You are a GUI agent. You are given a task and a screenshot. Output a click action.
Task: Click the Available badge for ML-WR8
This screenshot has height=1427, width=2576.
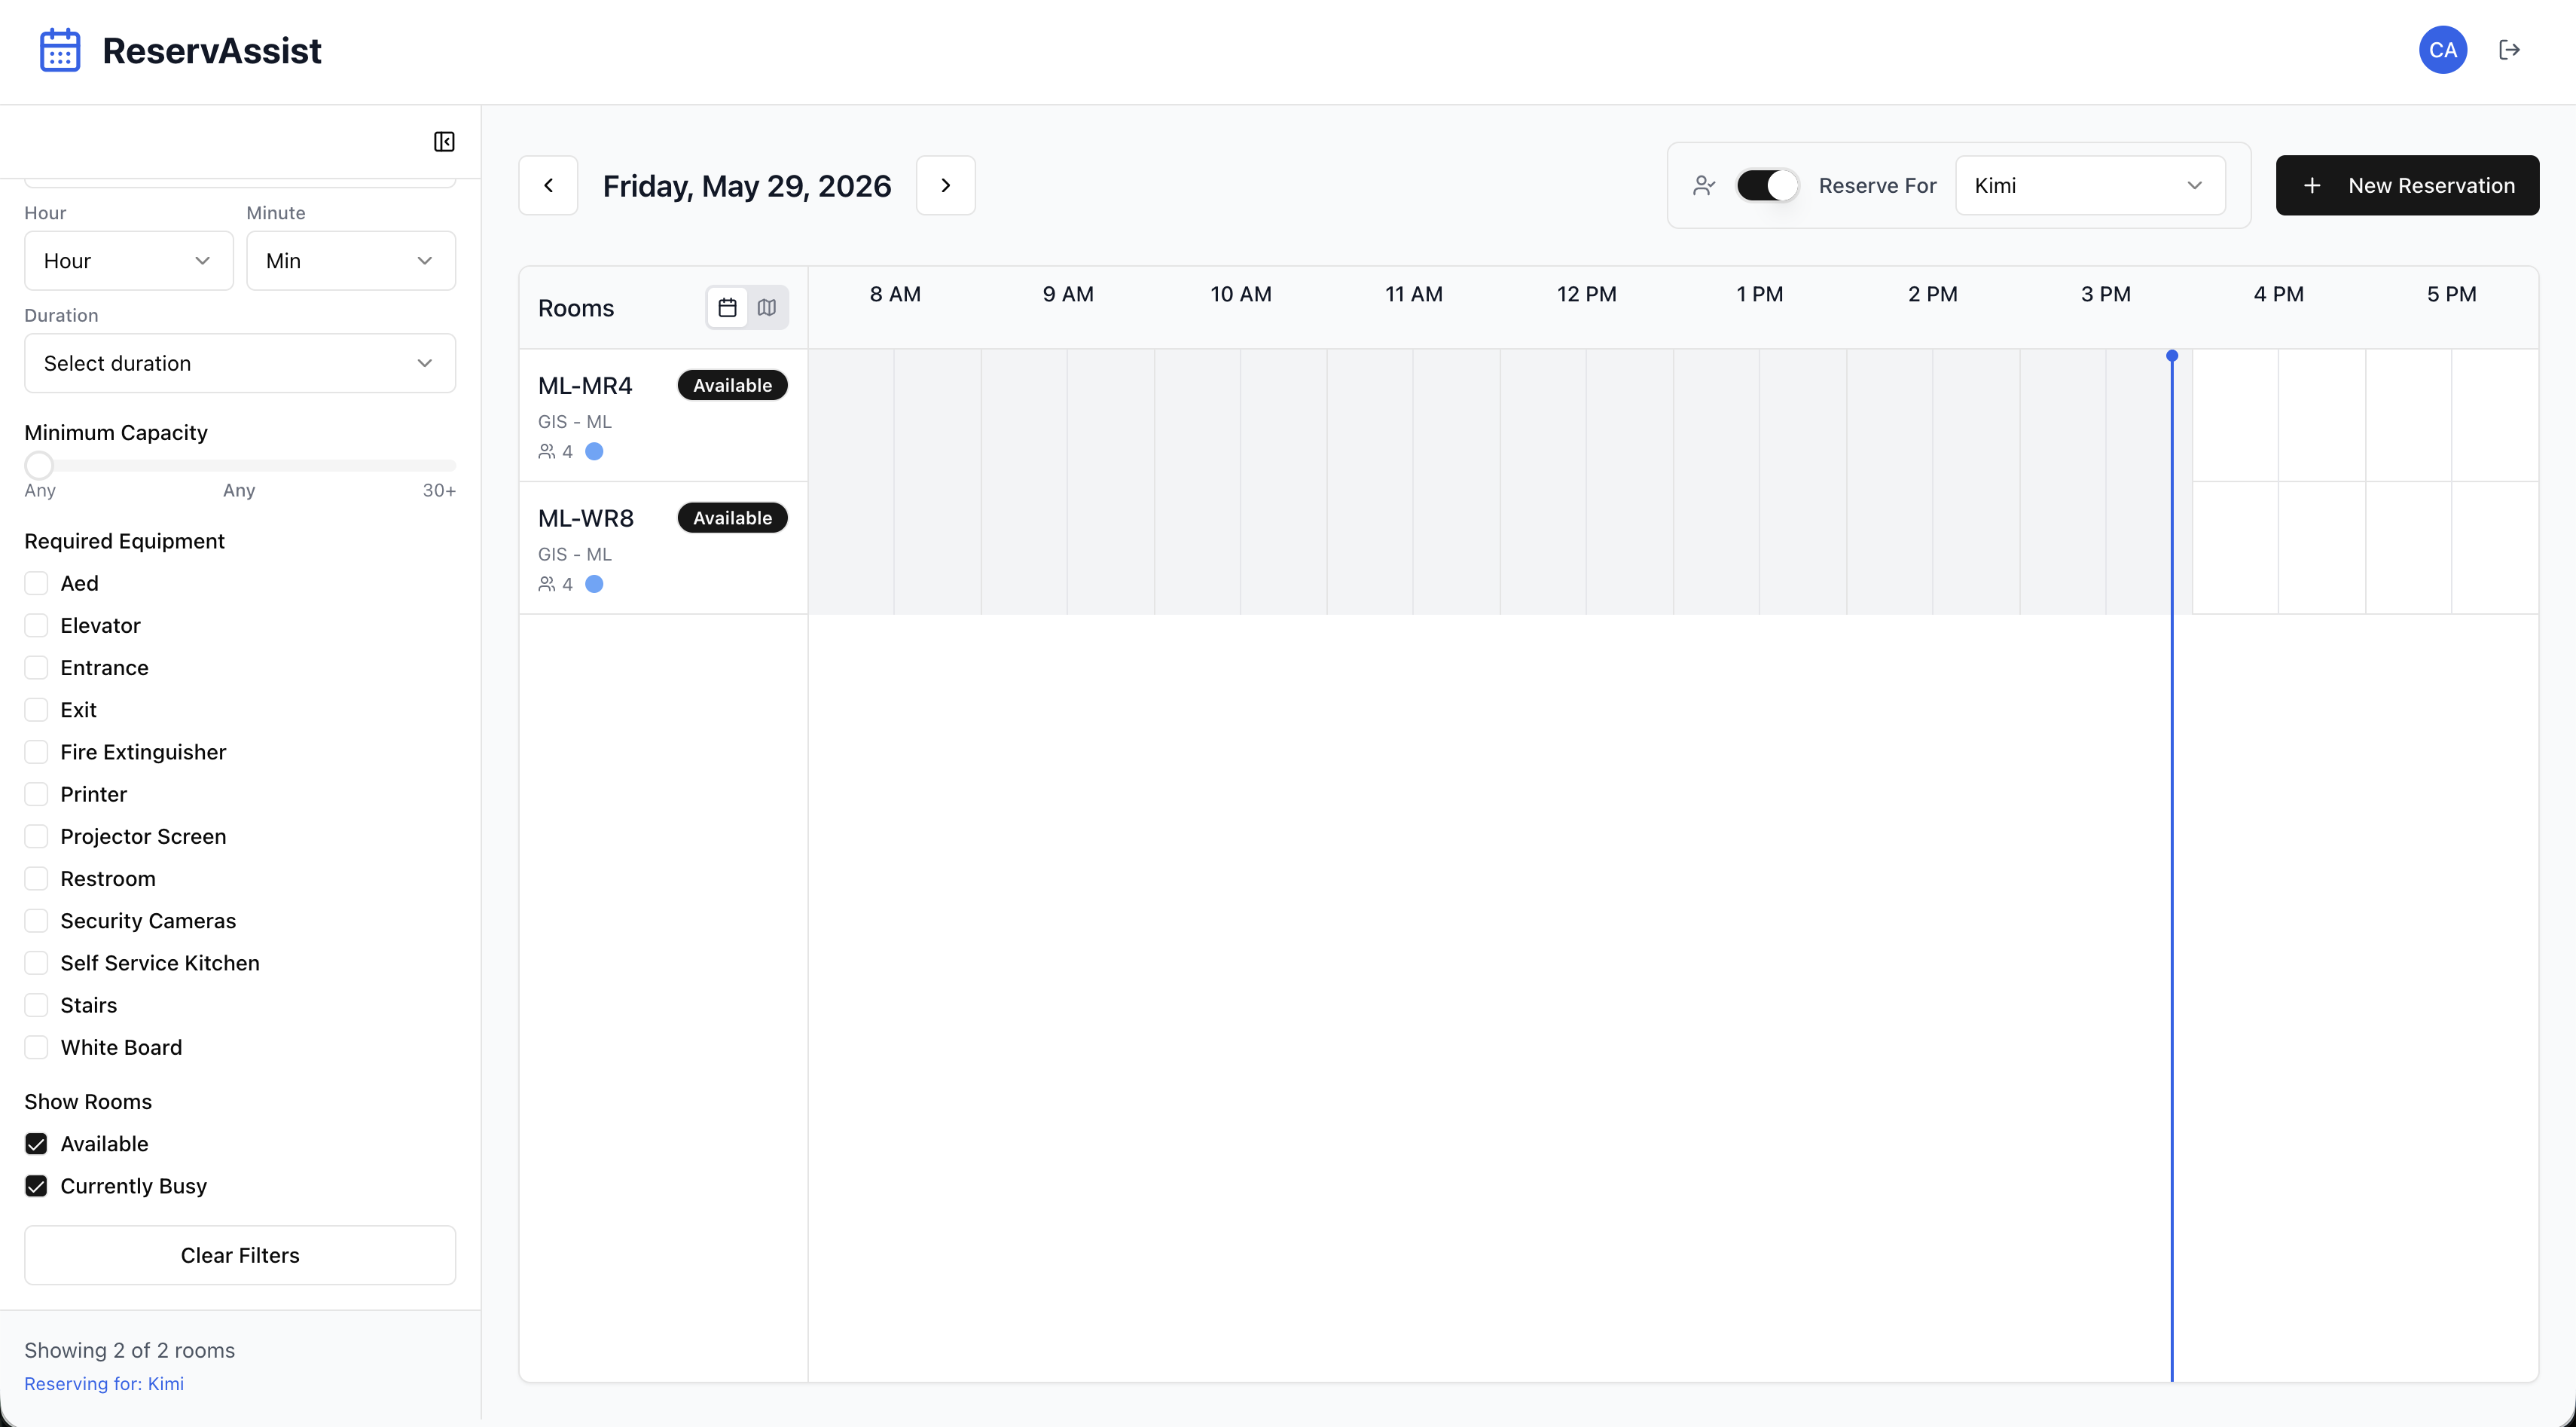coord(732,518)
